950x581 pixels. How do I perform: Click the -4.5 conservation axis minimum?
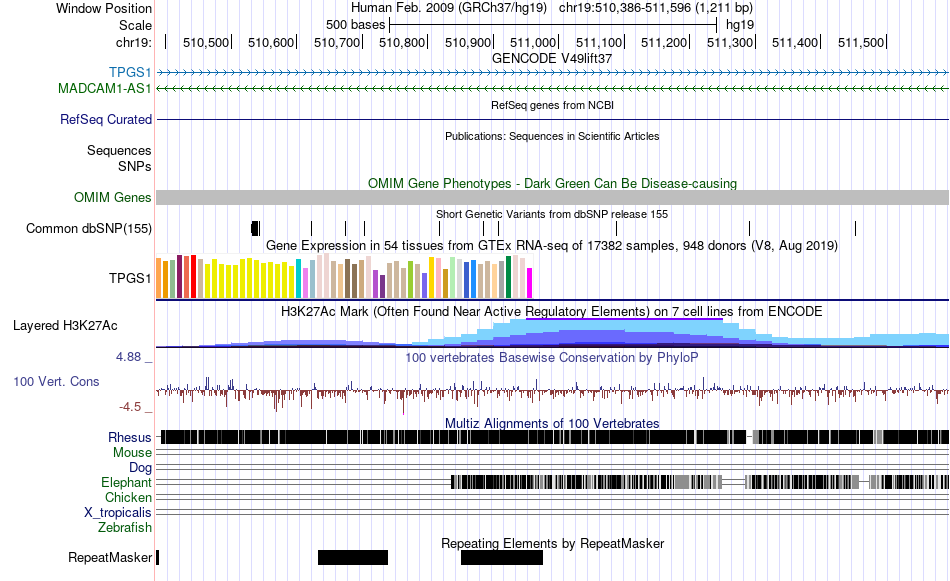[x=130, y=407]
